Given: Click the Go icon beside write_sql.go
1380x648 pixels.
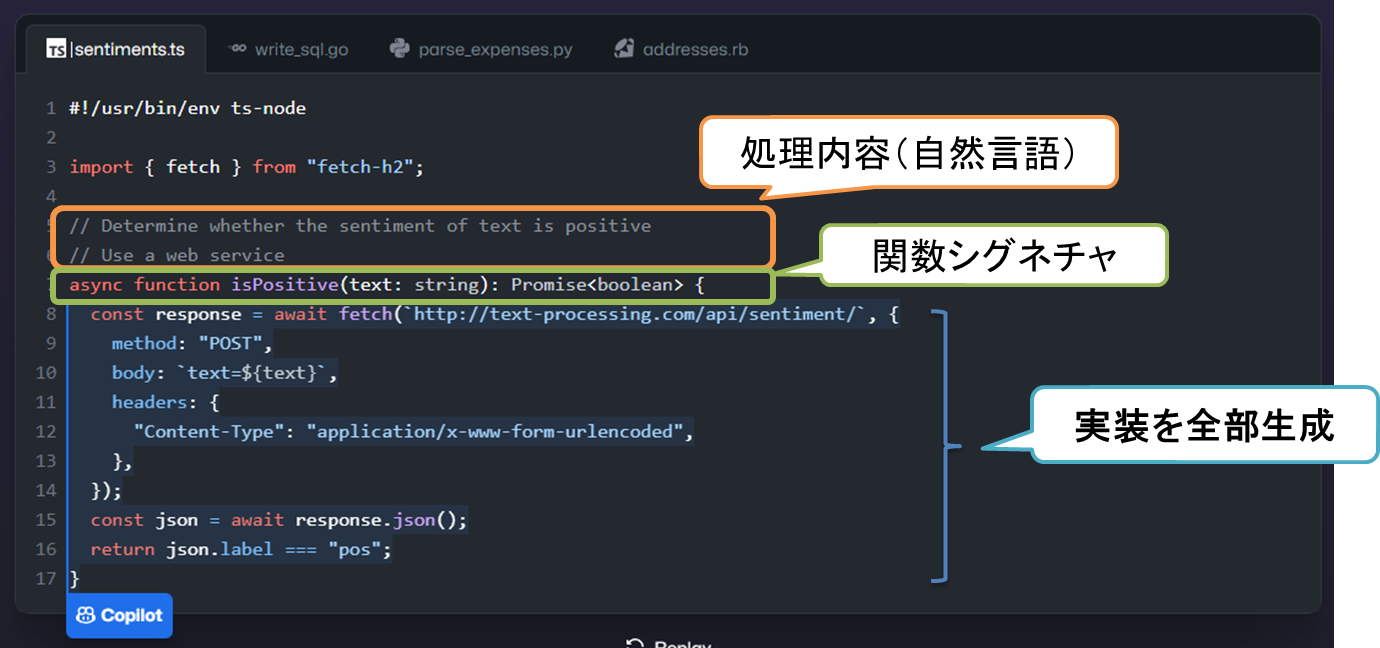Looking at the screenshot, I should (237, 48).
